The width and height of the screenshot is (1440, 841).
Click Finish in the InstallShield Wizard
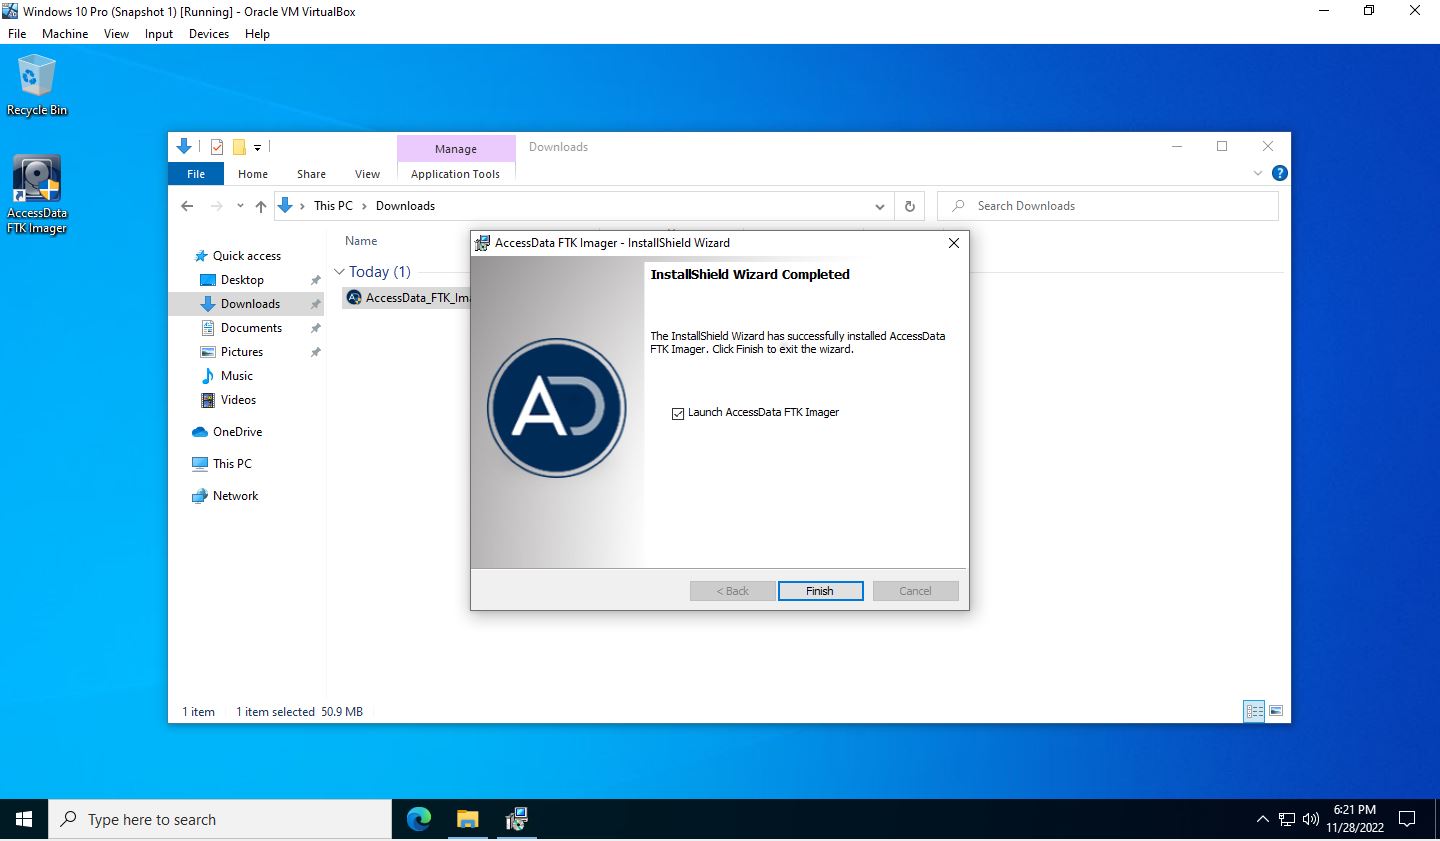pyautogui.click(x=820, y=591)
